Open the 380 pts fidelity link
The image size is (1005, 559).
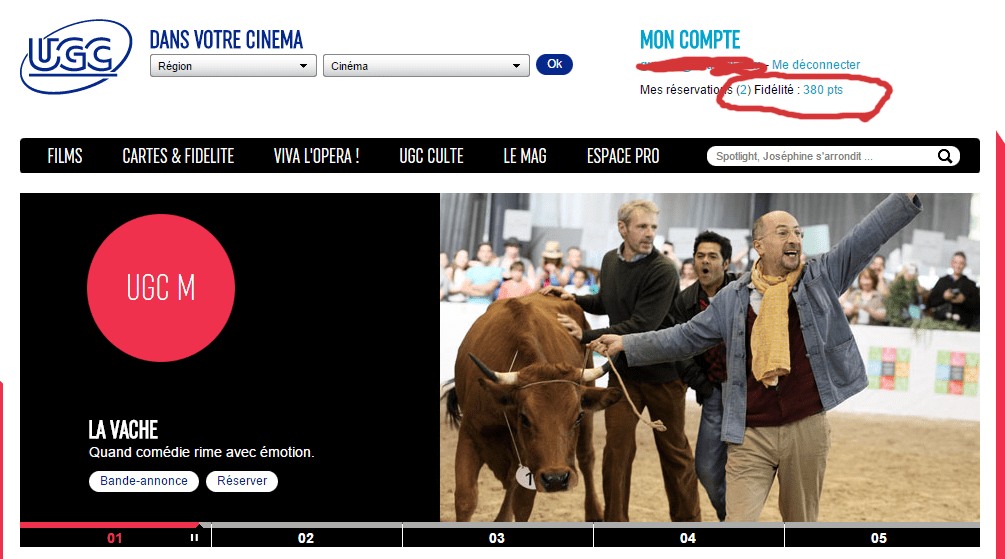pos(822,90)
